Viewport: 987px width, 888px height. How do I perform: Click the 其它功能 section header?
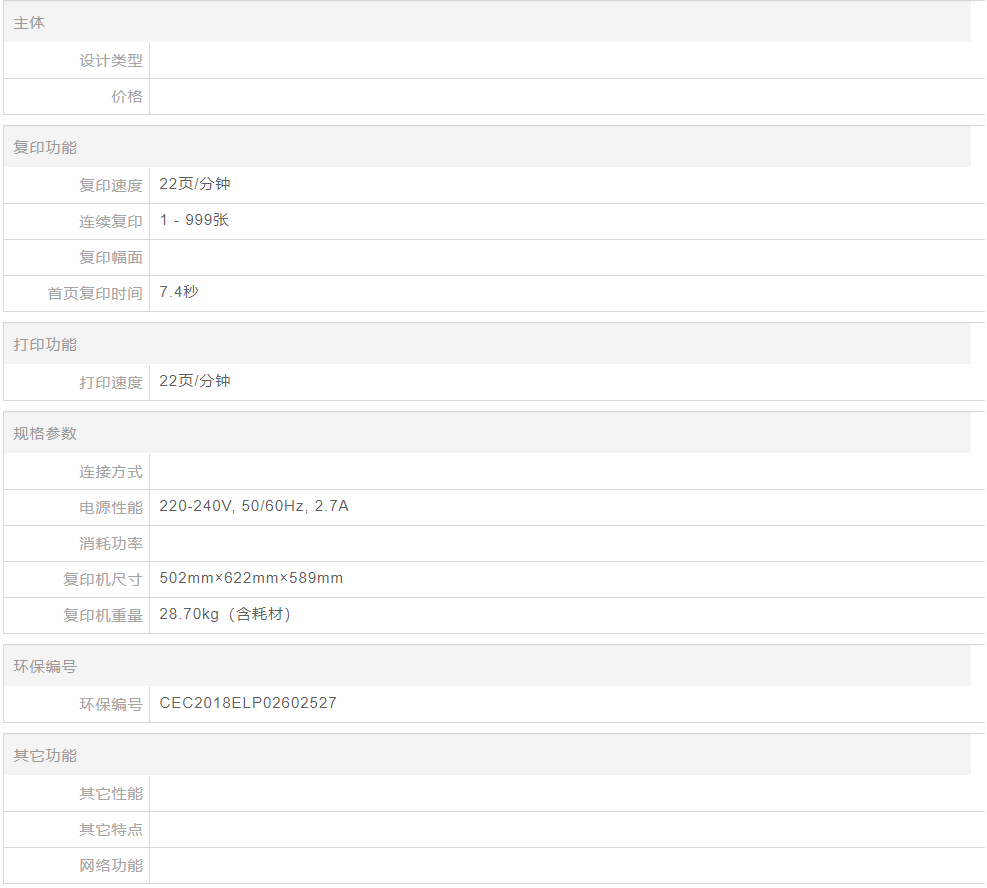pyautogui.click(x=45, y=755)
